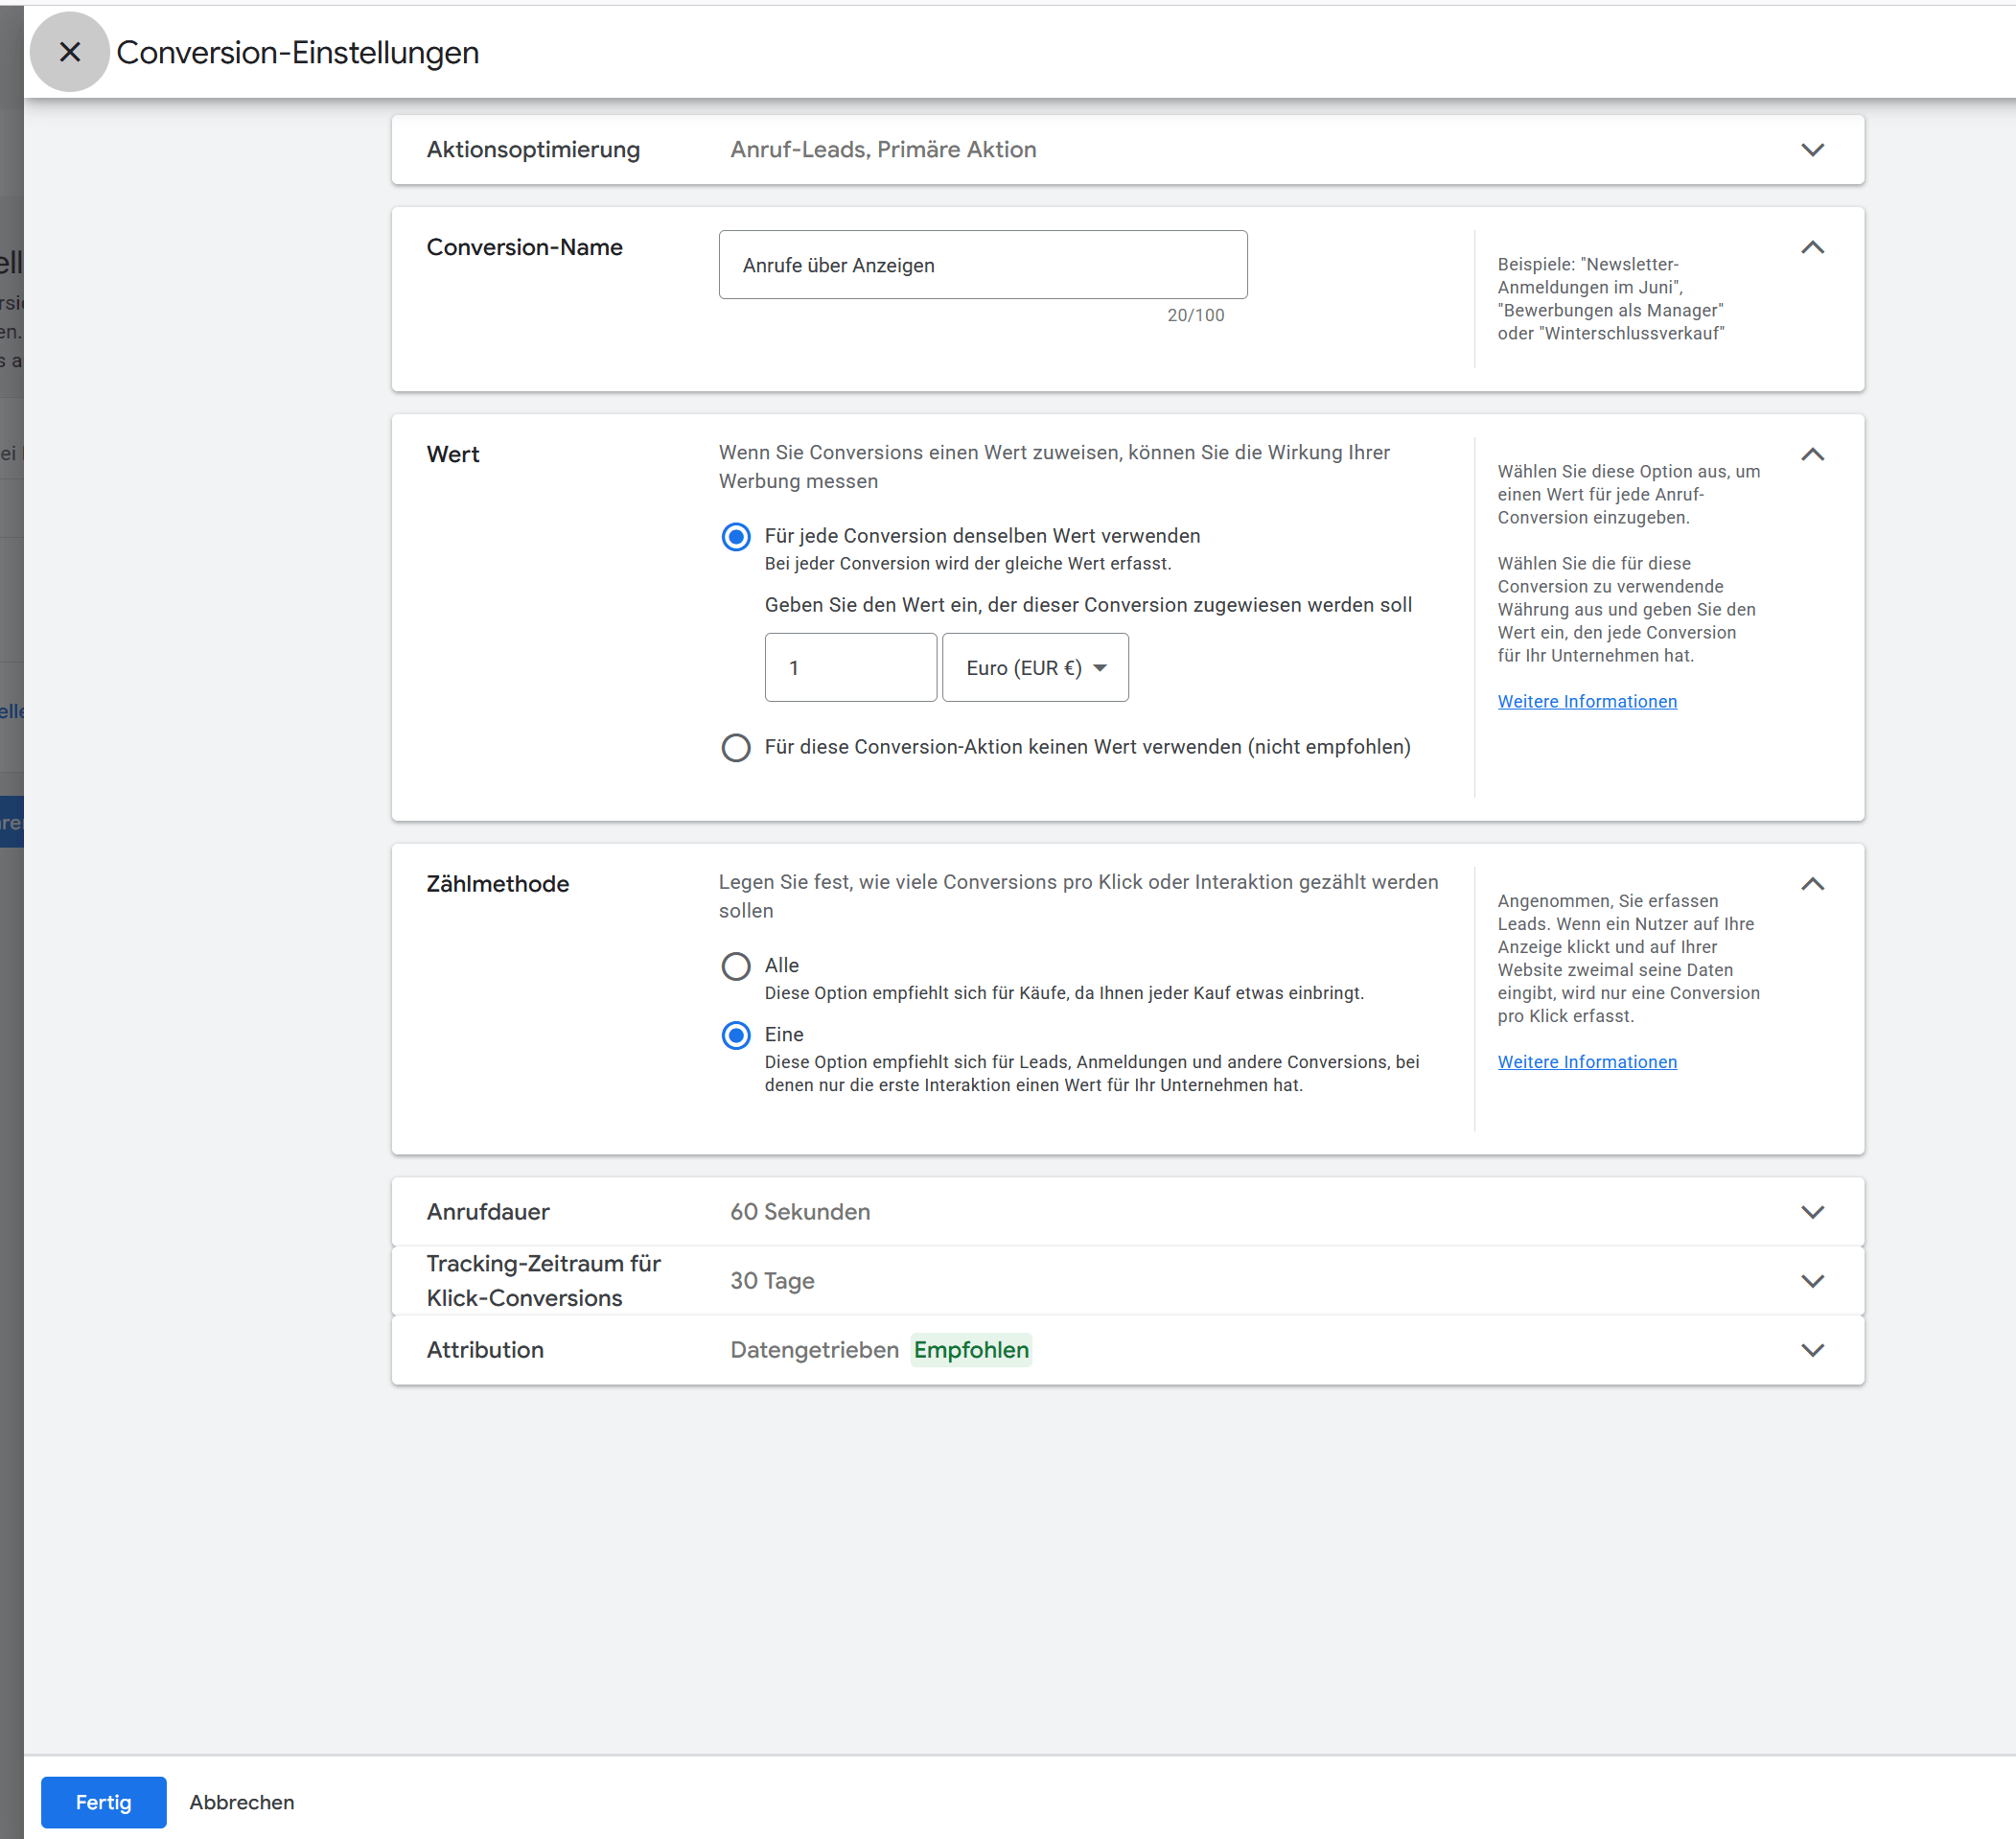The image size is (2016, 1839).
Task: Collapse the Zählmethode section chevron
Action: 1812,885
